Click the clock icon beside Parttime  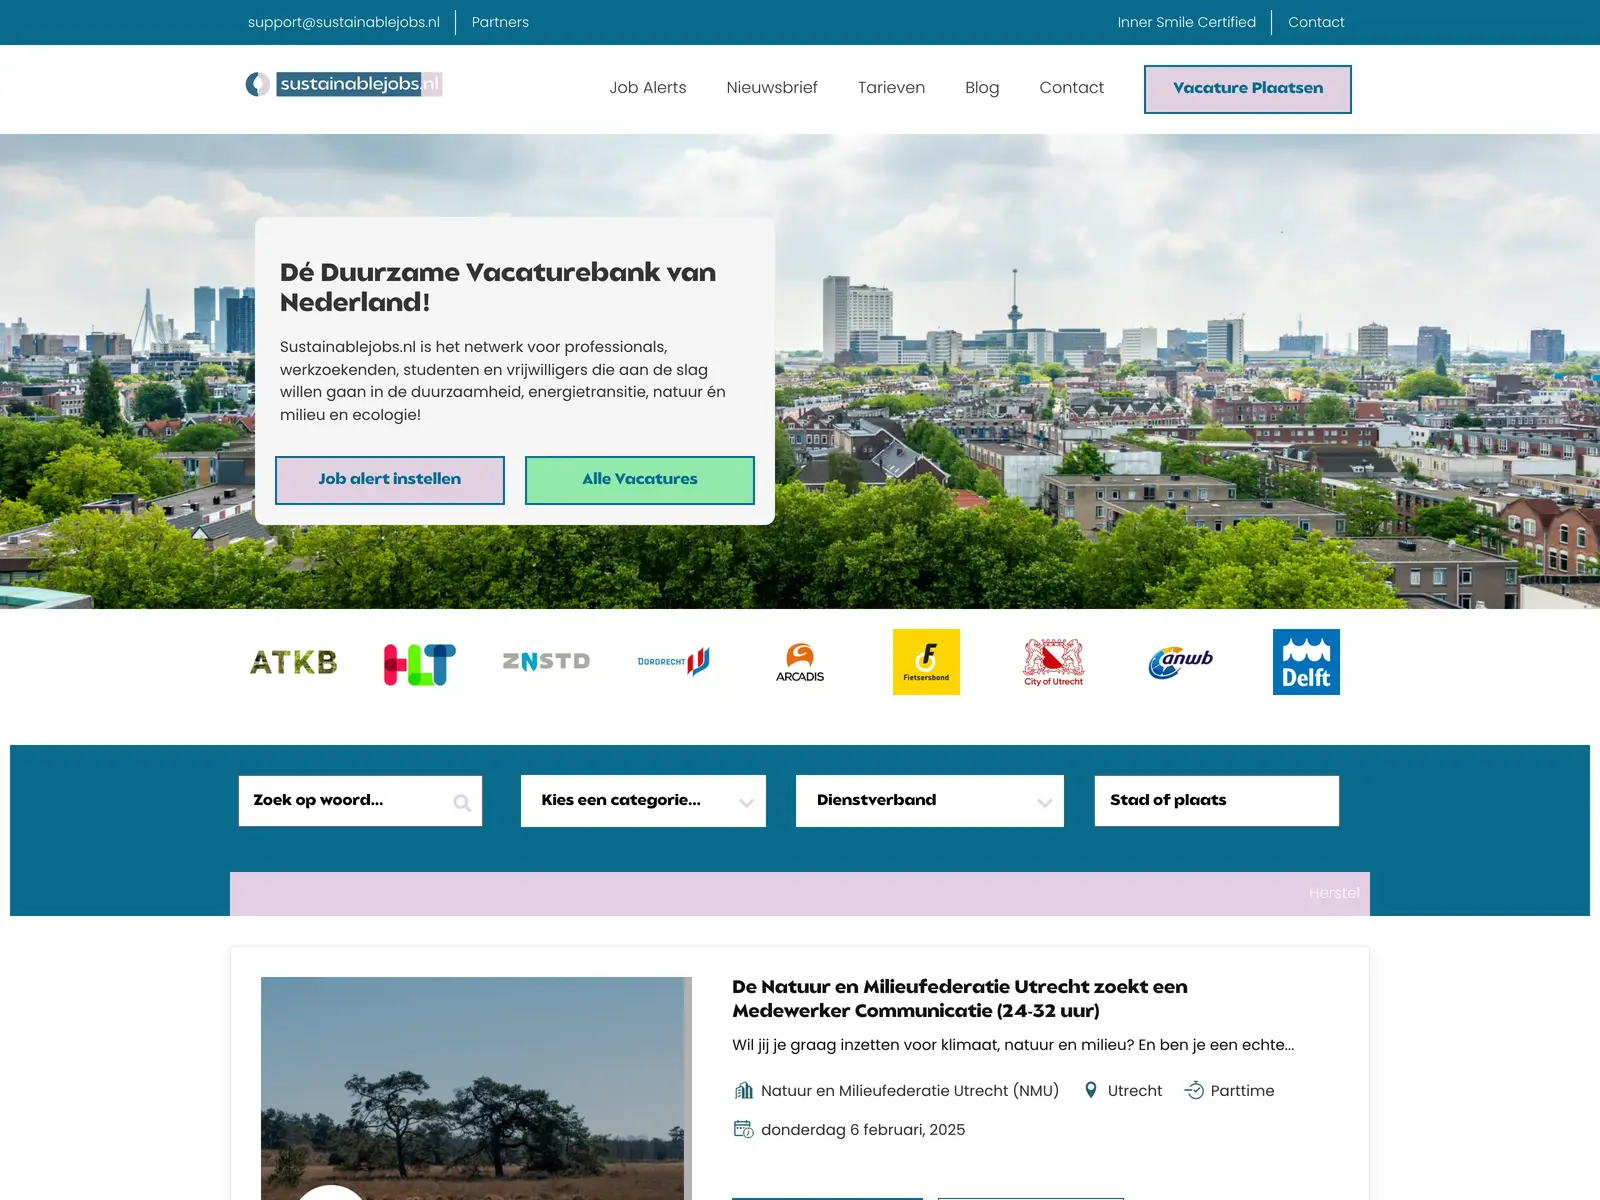click(x=1194, y=1090)
